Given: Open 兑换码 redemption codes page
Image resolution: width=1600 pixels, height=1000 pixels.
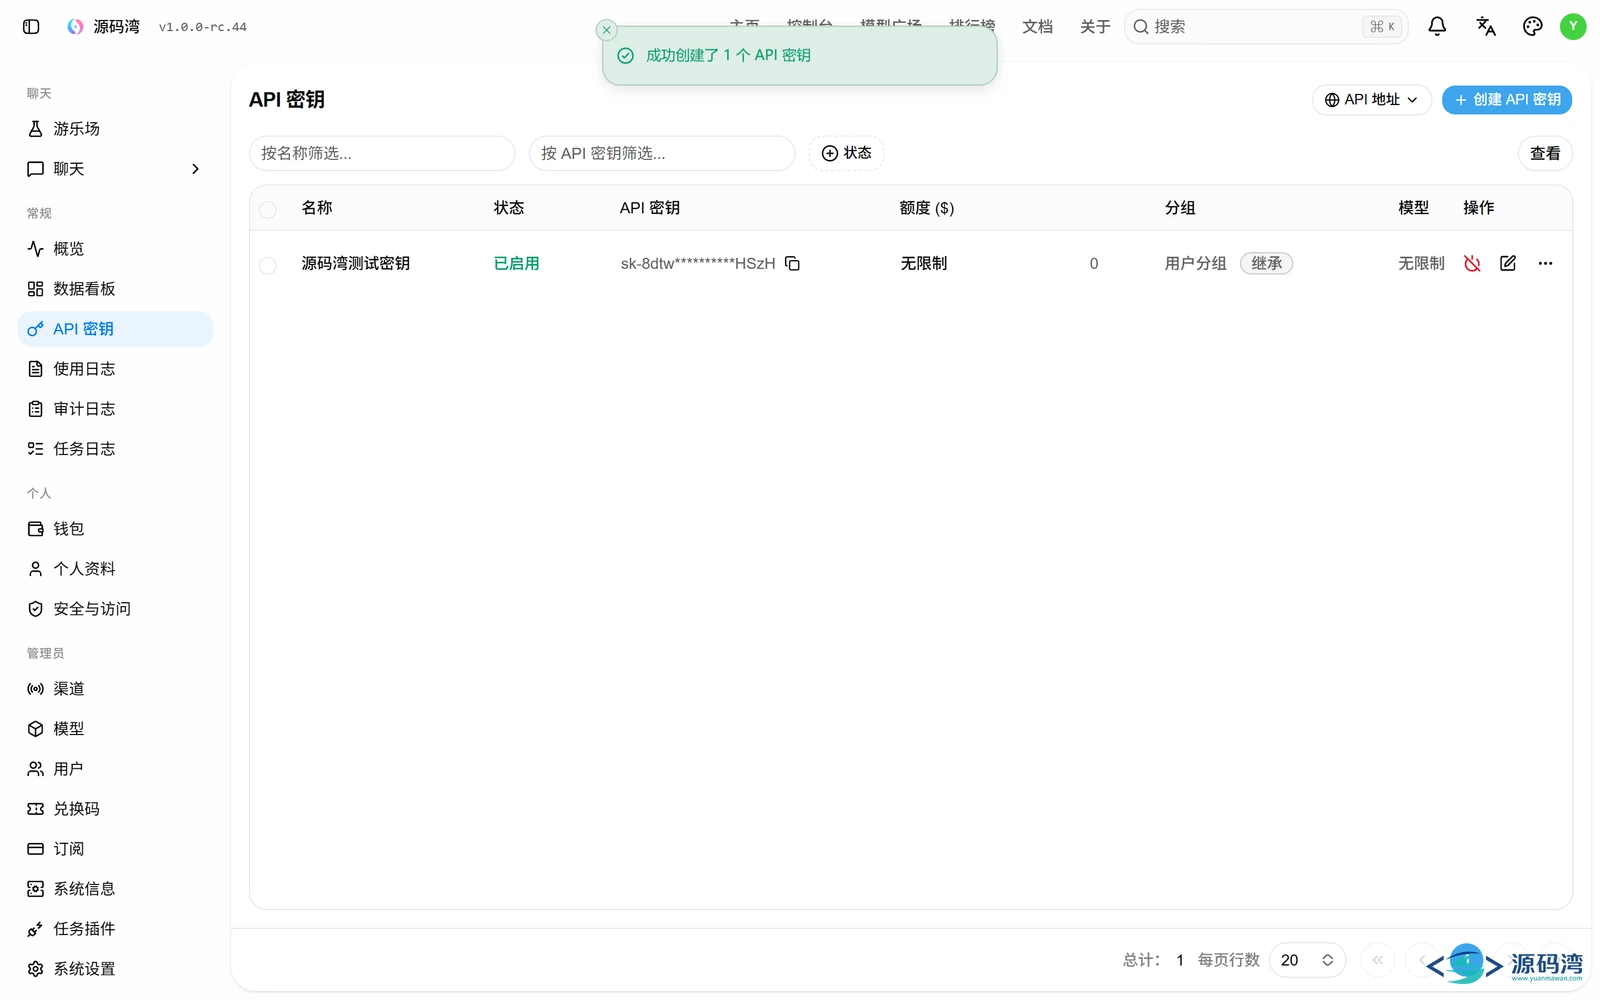Looking at the screenshot, I should click(x=116, y=809).
